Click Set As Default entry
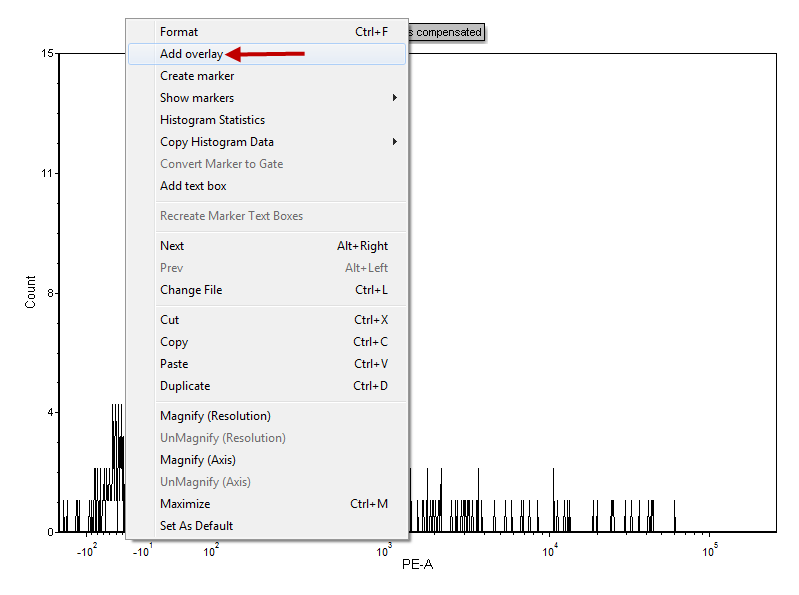 [x=196, y=526]
